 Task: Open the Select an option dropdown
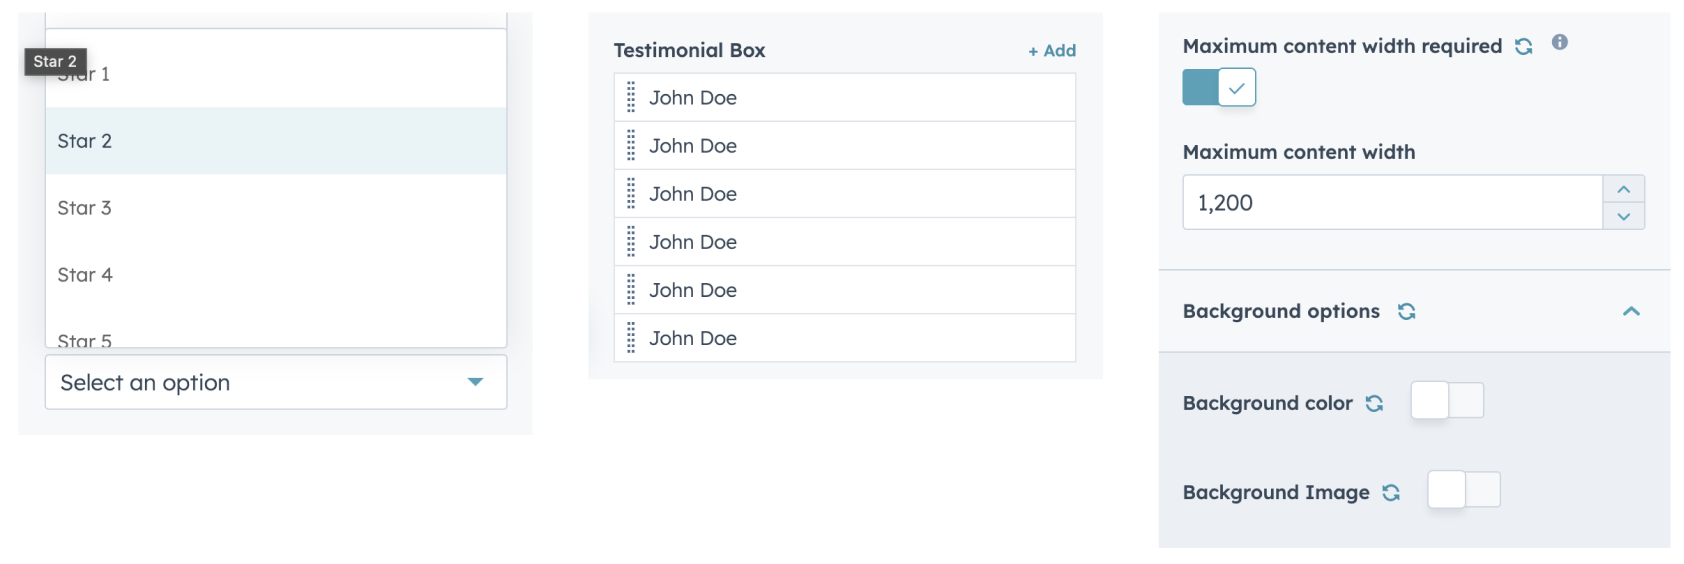tap(275, 383)
